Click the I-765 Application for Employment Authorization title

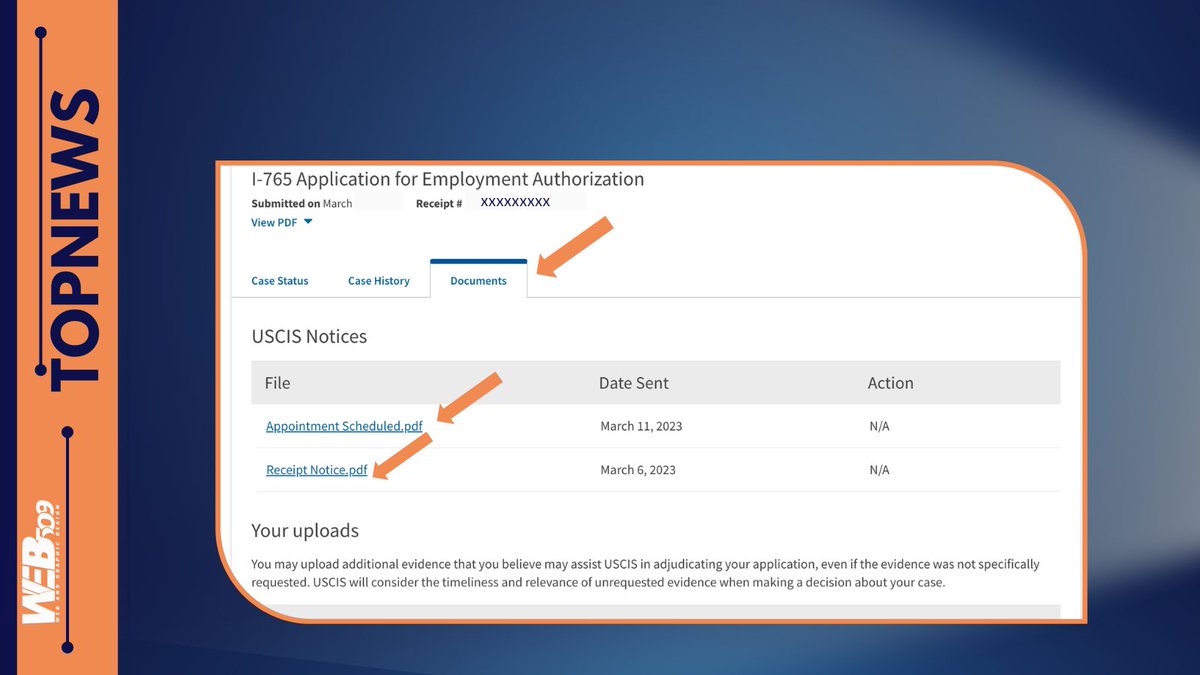[x=448, y=179]
